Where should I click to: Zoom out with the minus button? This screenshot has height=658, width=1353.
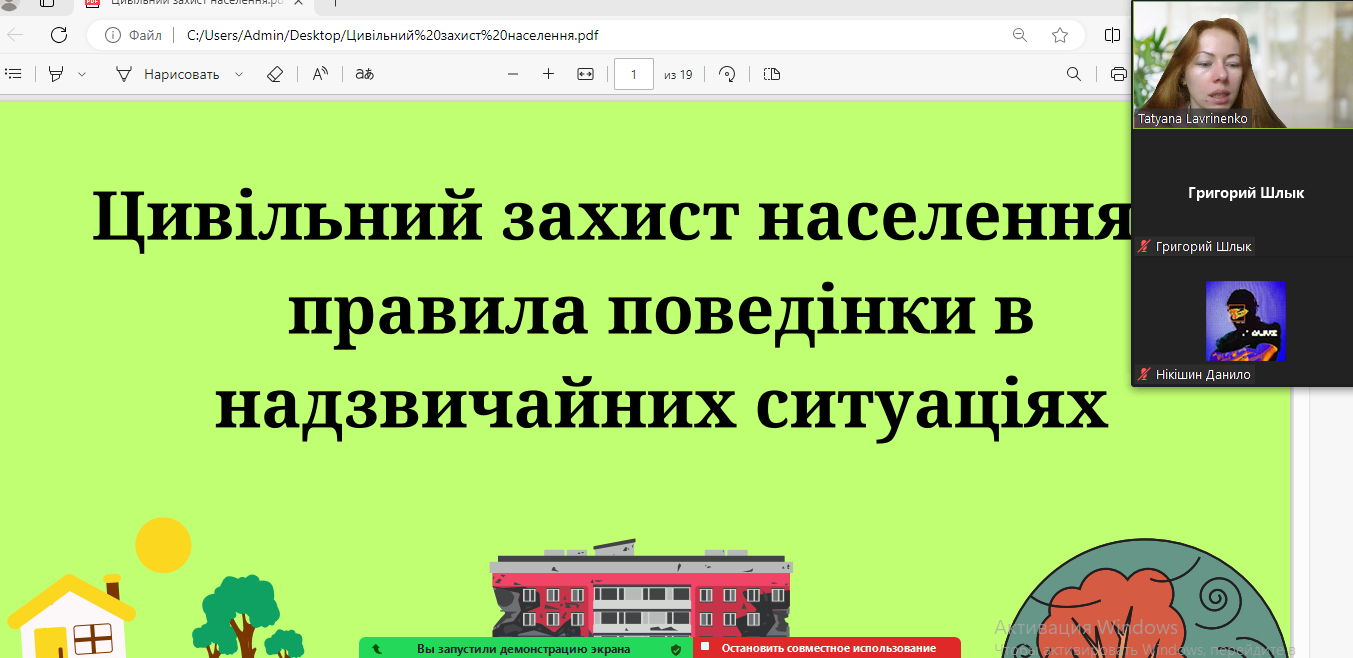click(x=513, y=74)
